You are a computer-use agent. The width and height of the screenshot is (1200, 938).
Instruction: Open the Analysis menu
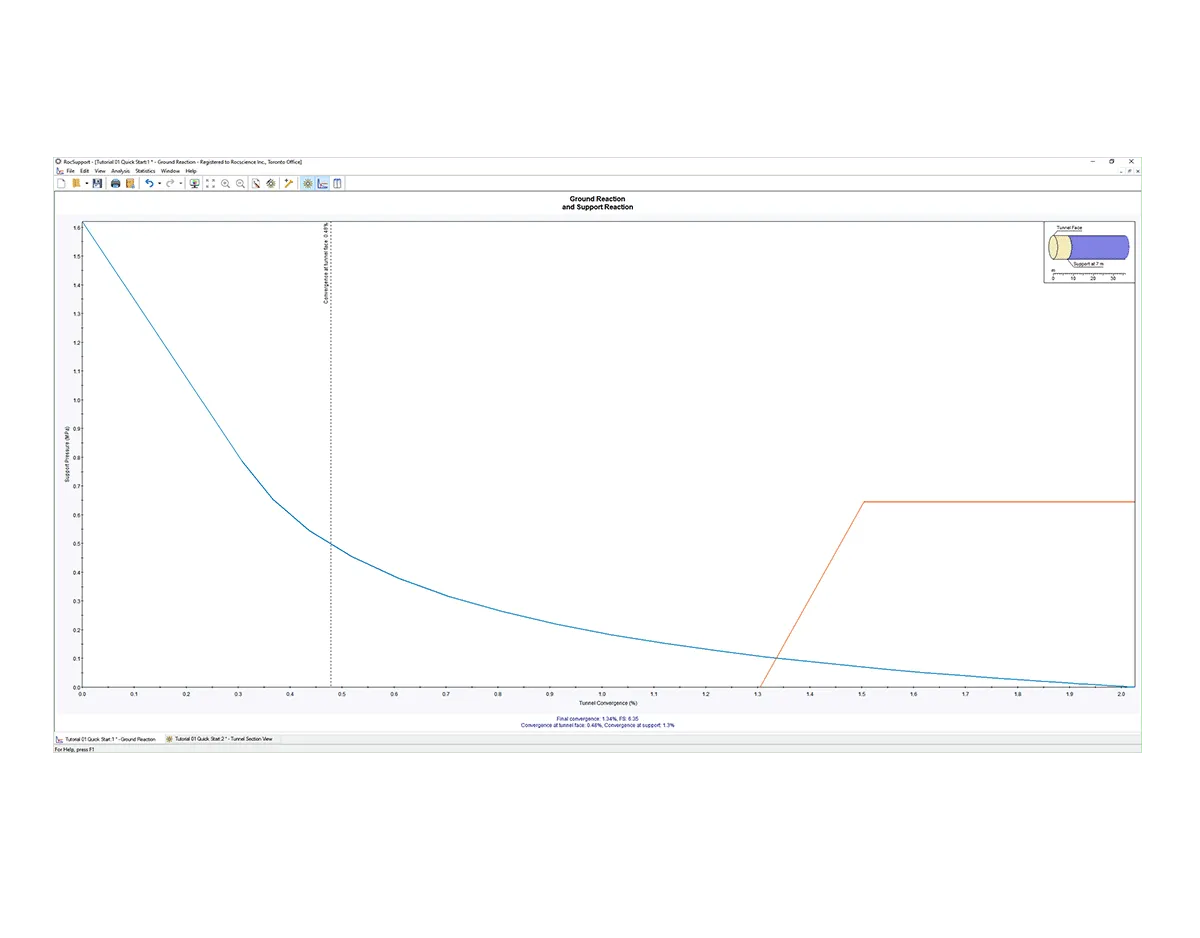[x=120, y=171]
